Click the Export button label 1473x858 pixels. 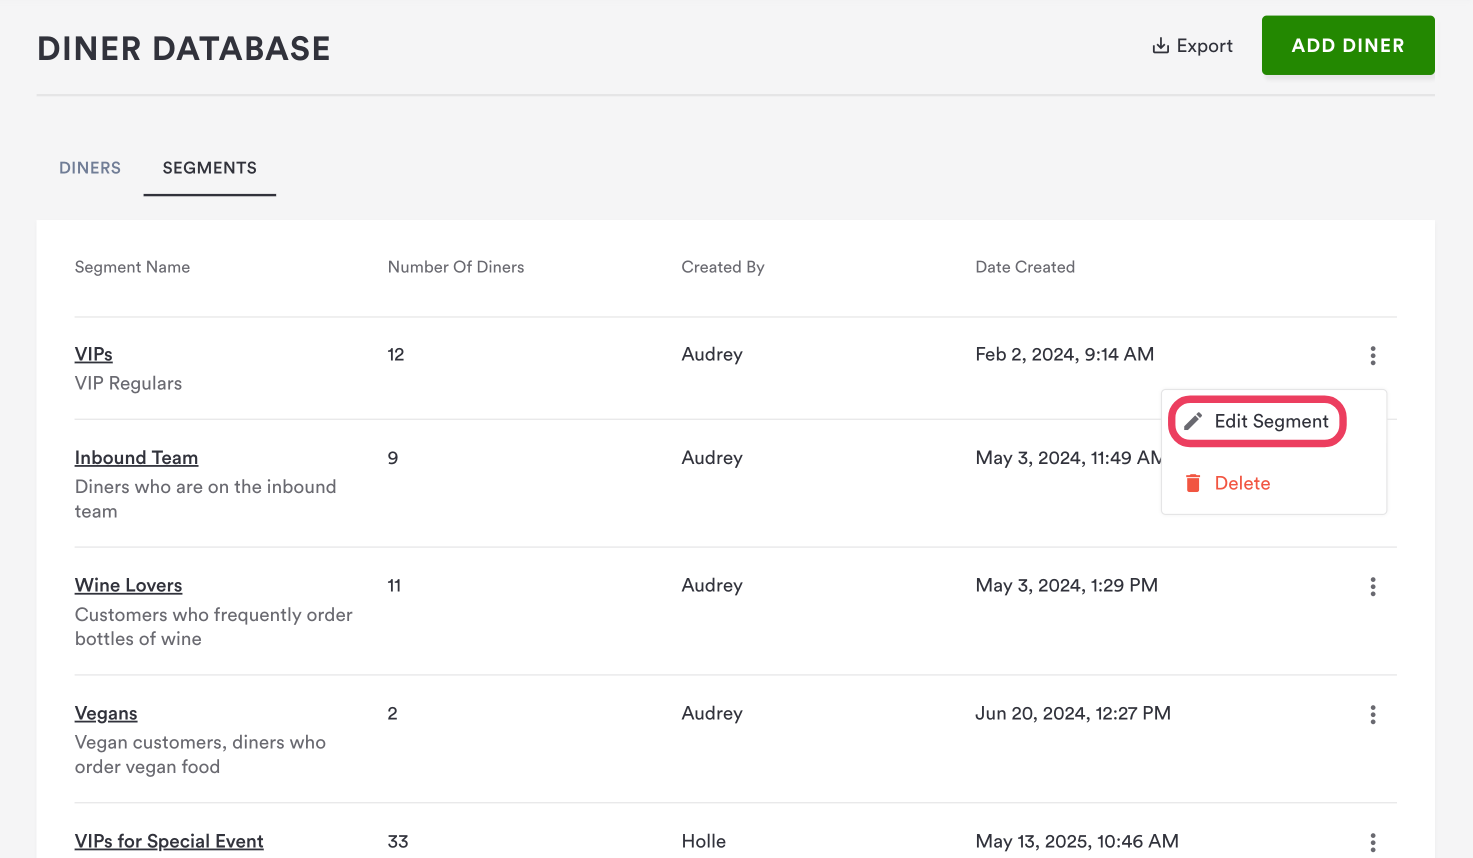tap(1204, 46)
